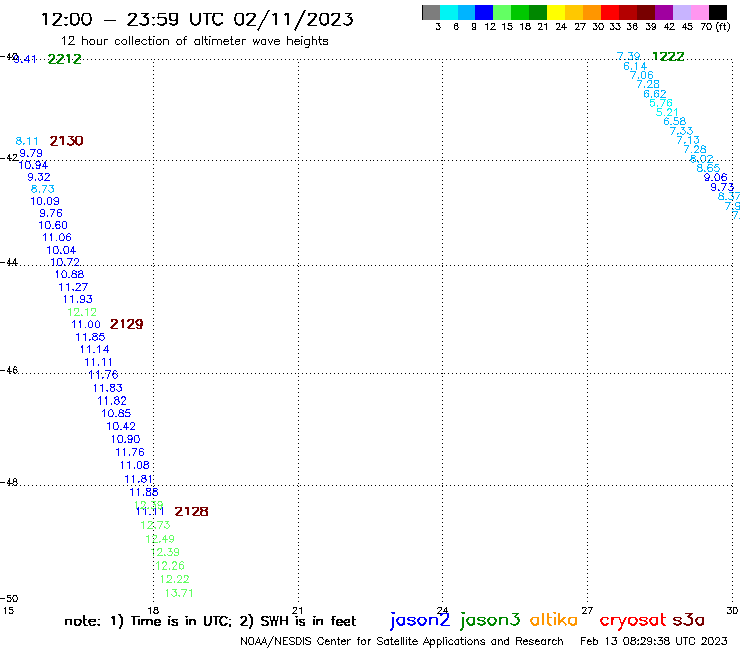Click wave height value 6.58
Viewport: 740px width, 650px height.
(x=675, y=121)
